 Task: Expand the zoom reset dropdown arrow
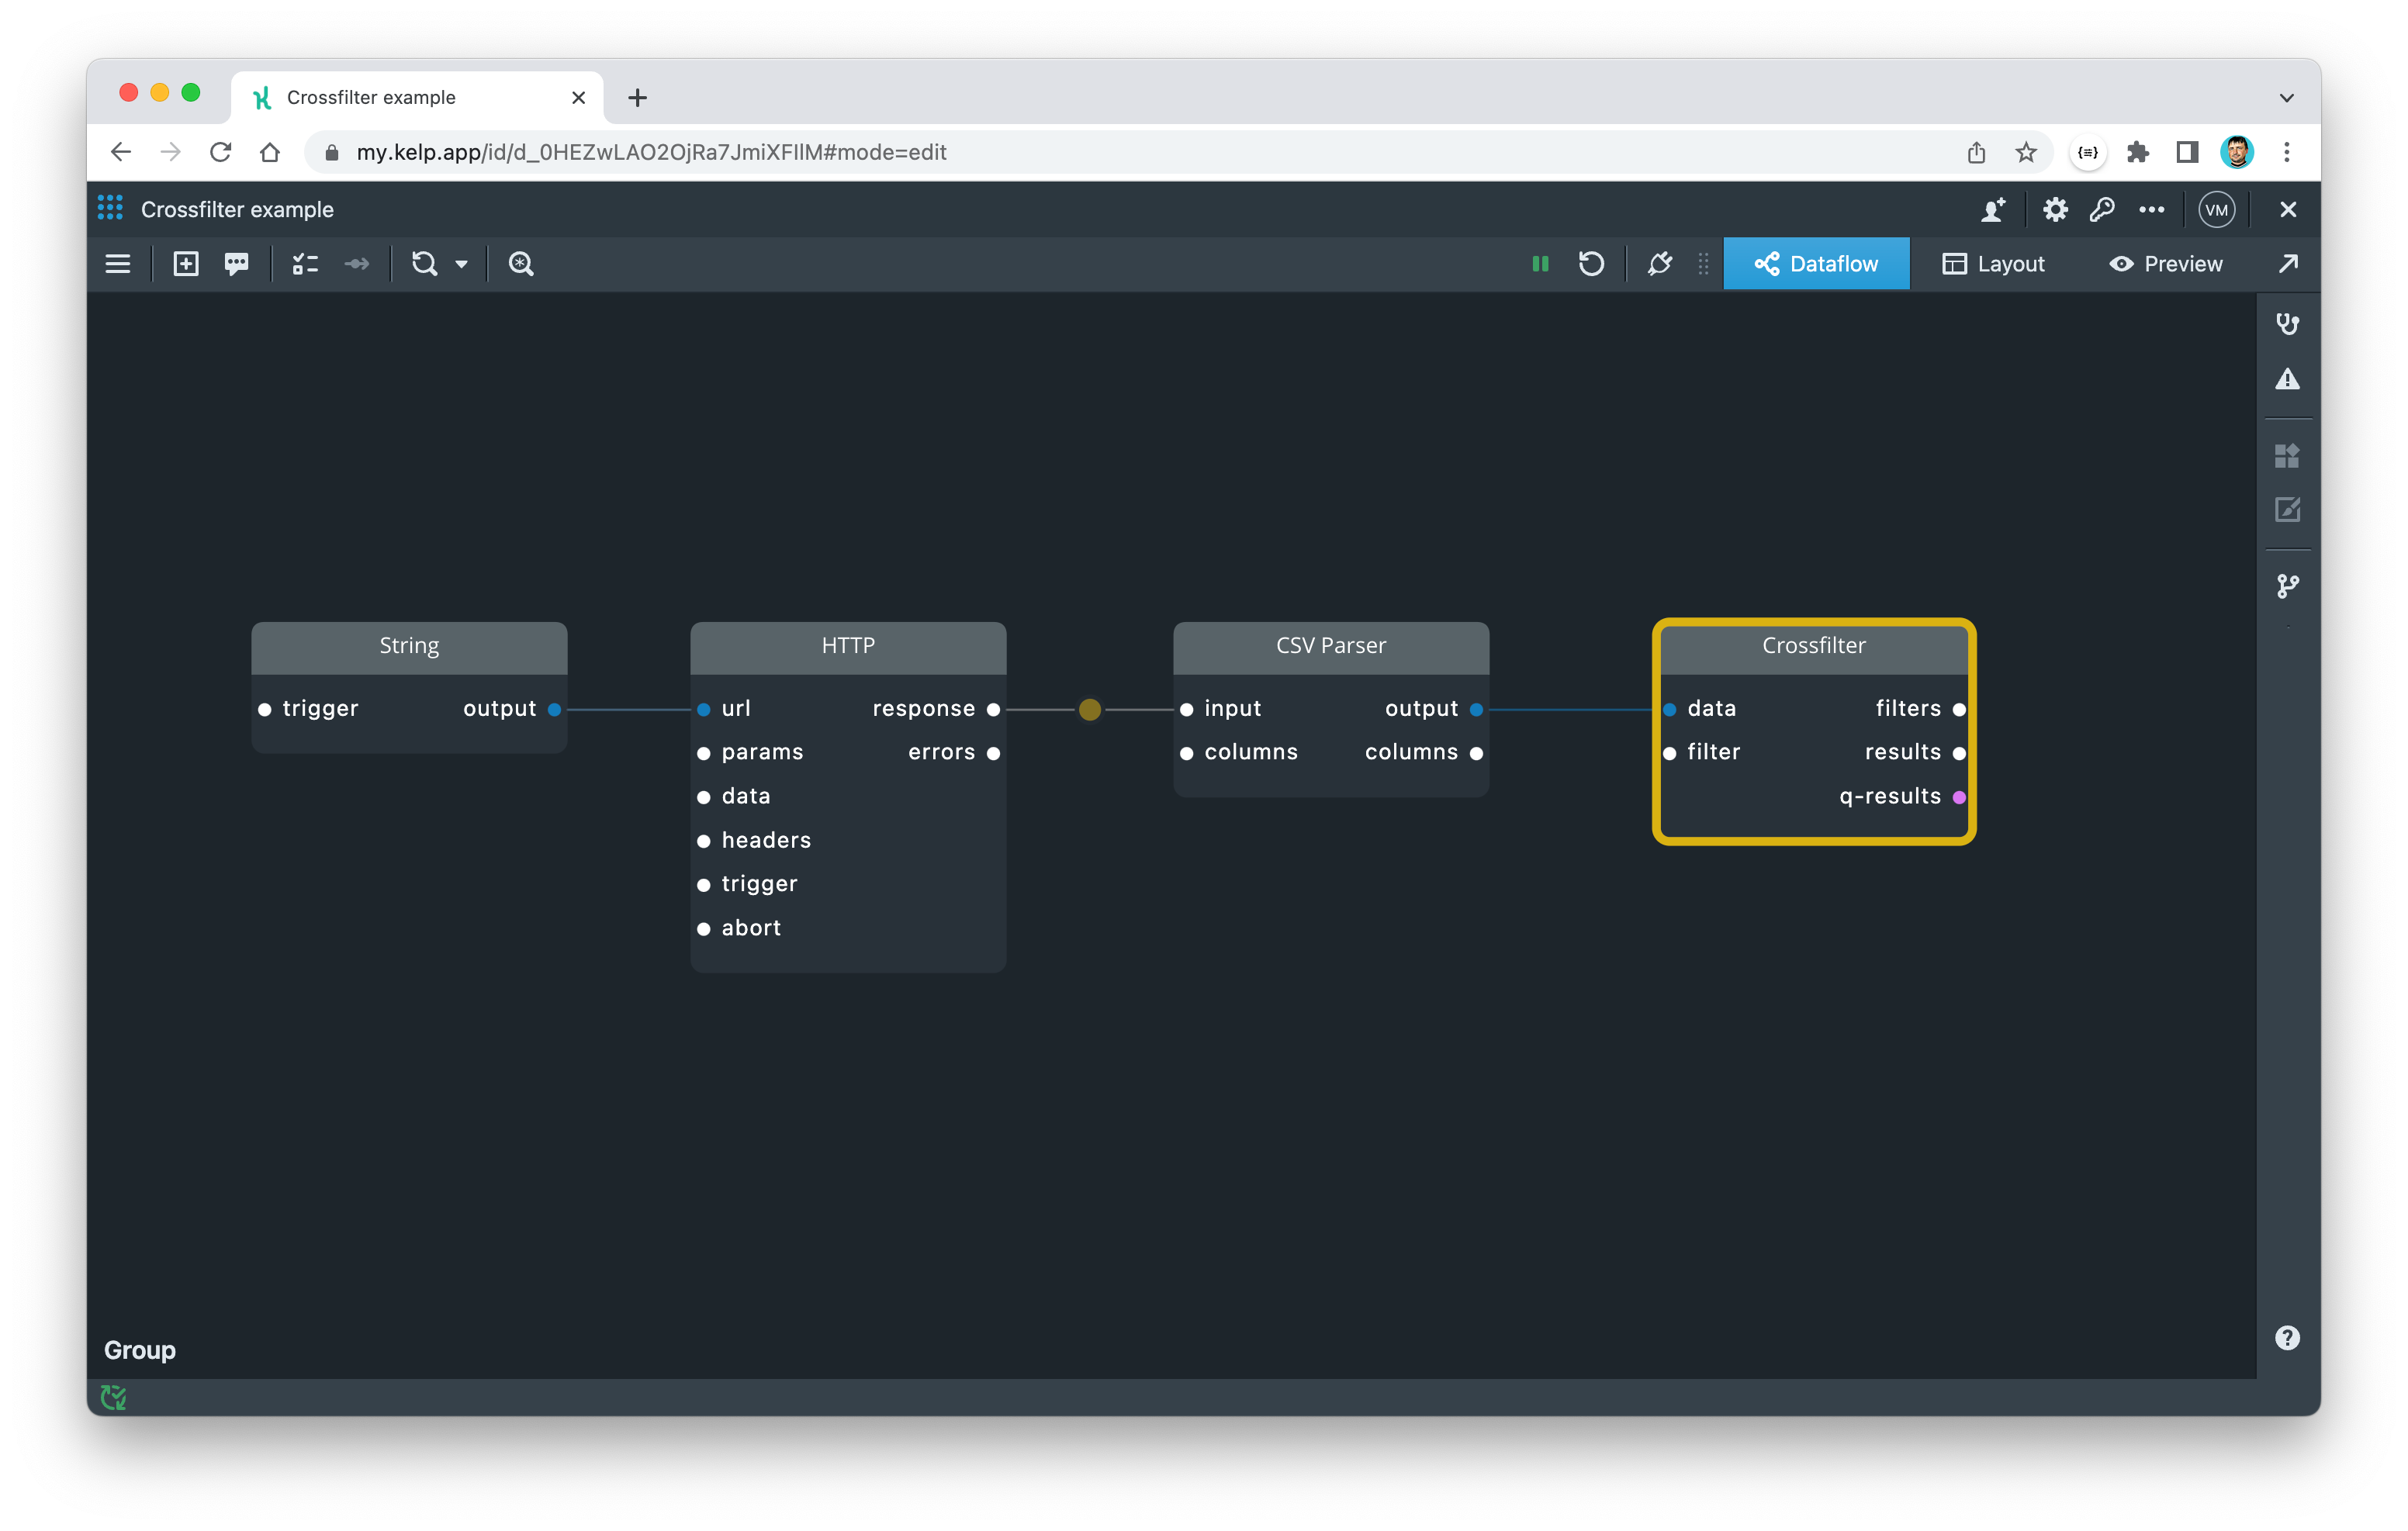coord(462,265)
